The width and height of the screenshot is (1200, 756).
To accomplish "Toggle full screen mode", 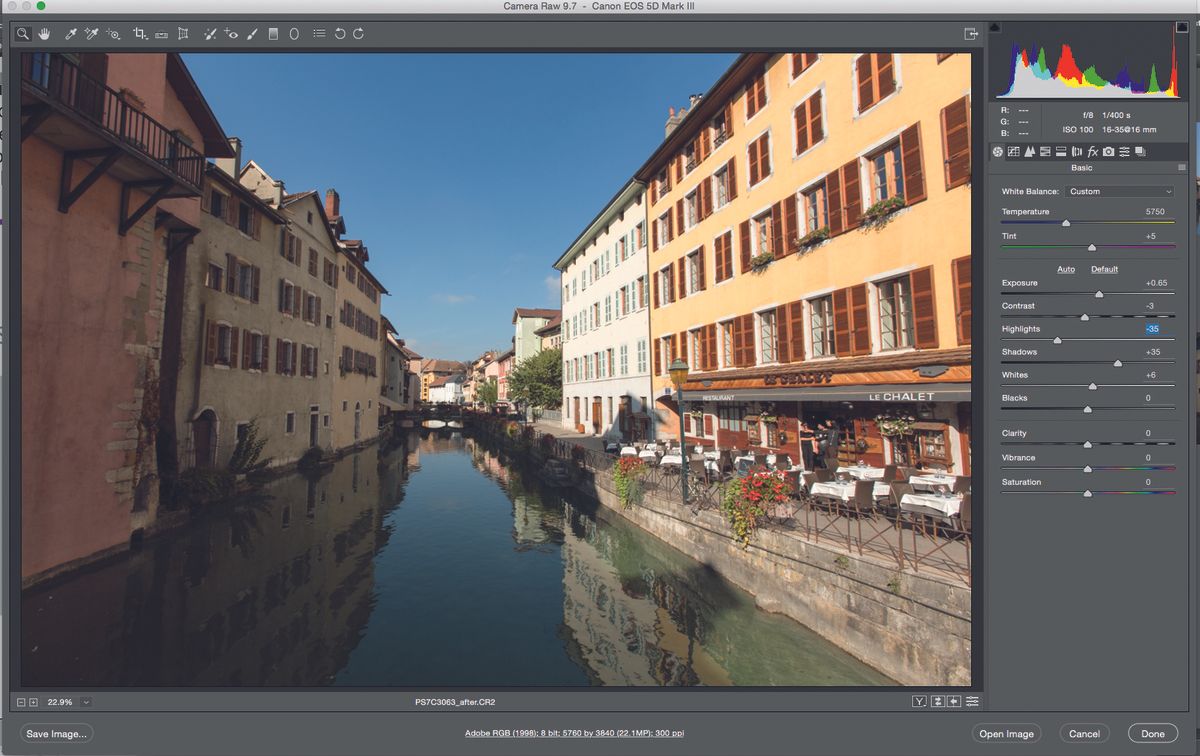I will [x=969, y=33].
